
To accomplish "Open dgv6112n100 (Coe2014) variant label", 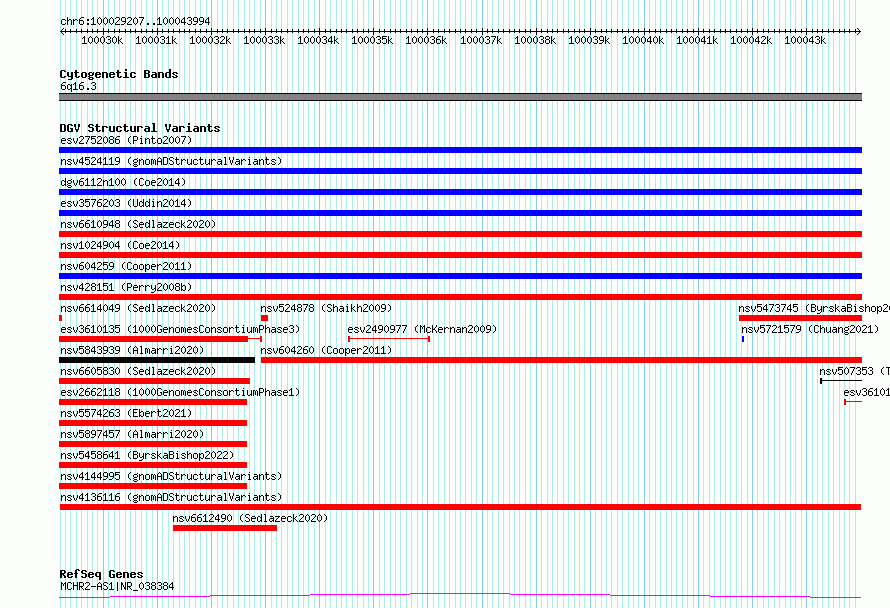I will click(123, 182).
